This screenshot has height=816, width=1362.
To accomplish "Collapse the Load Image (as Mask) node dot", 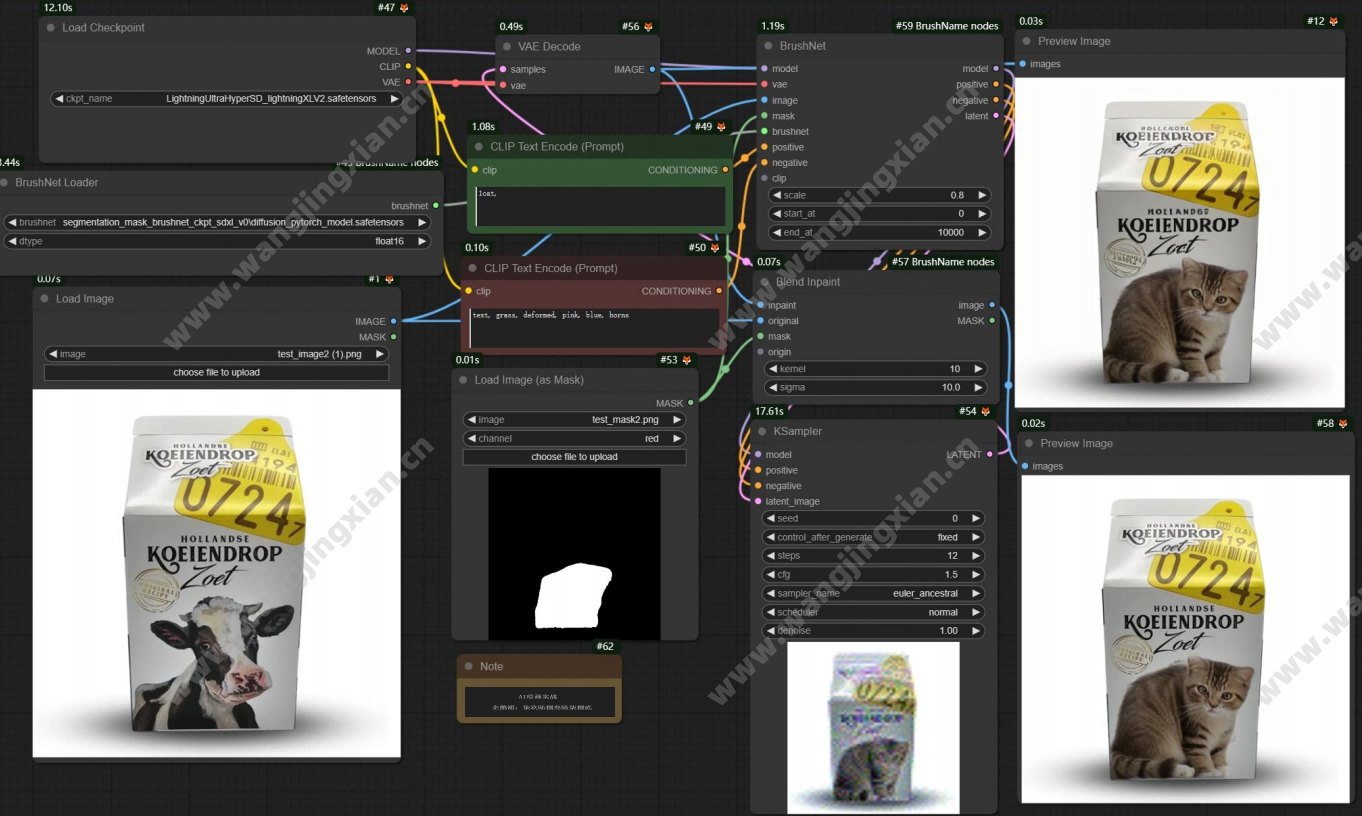I will click(463, 380).
